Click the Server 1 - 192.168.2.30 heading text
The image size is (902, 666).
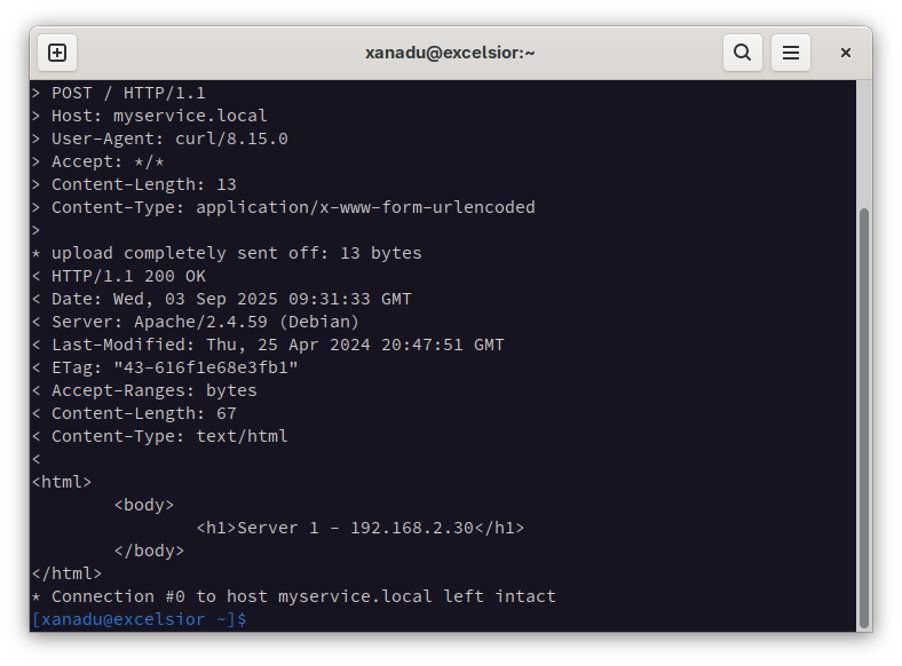[x=362, y=527]
